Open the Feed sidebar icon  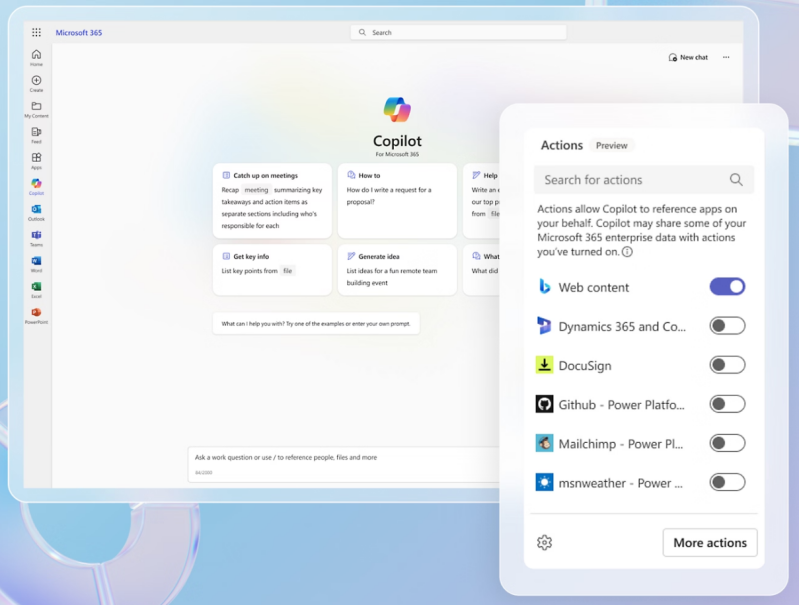pos(36,135)
